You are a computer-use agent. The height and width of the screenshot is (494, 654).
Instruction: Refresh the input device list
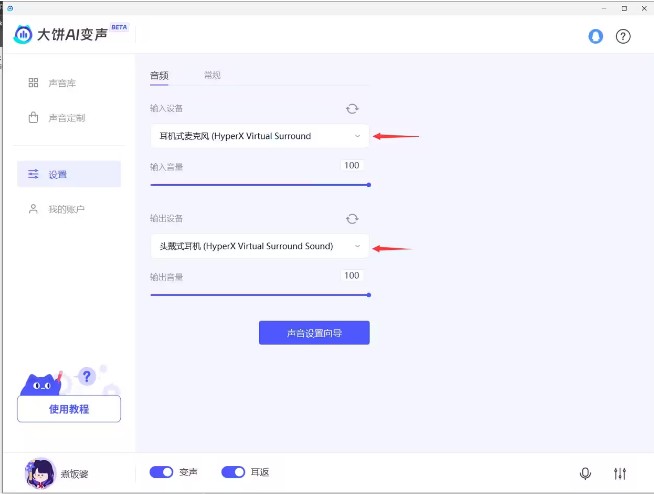(352, 109)
